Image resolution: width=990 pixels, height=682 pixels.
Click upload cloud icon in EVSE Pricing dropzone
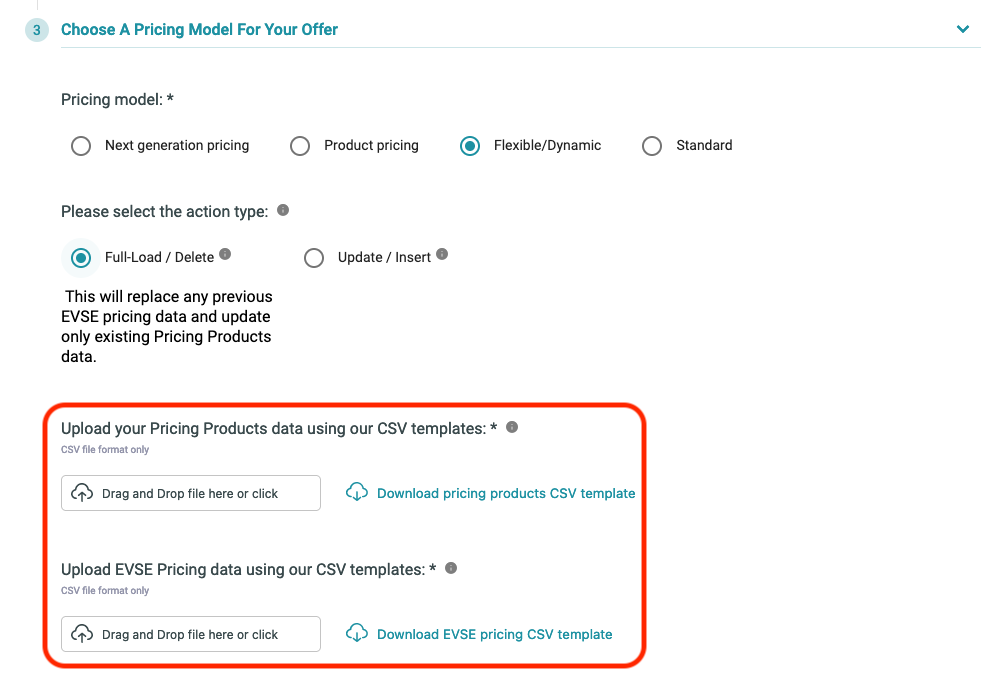pyautogui.click(x=82, y=633)
